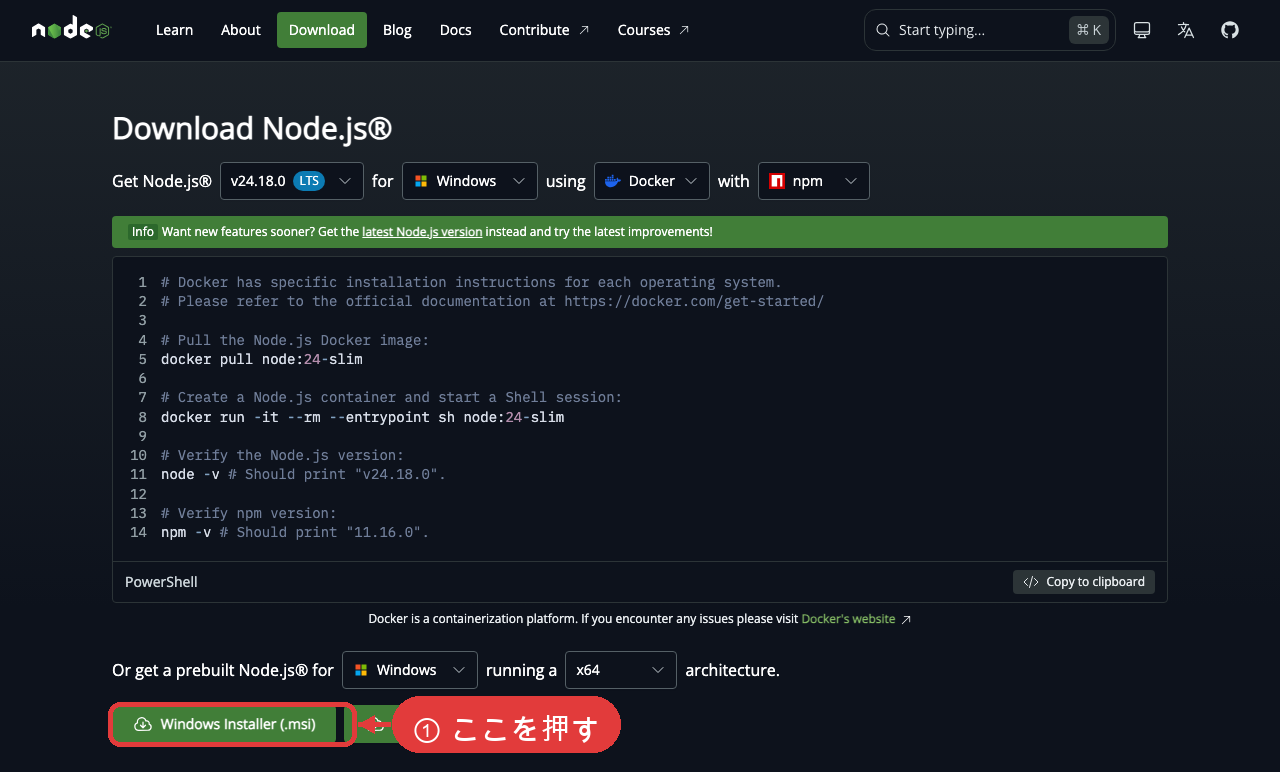Click the npm -v code line
1280x772 pixels.
click(295, 532)
